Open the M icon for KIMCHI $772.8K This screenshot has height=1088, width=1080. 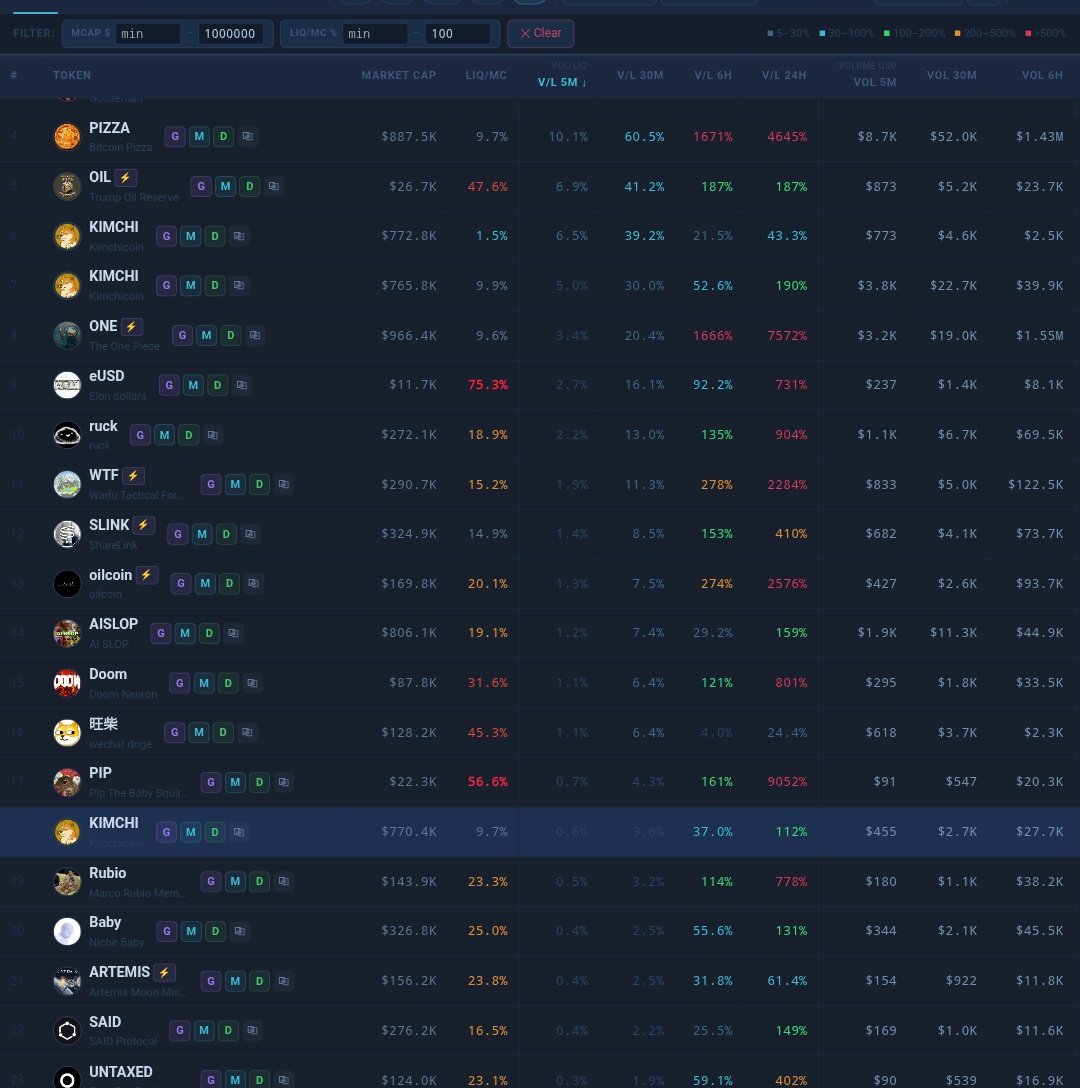[191, 236]
